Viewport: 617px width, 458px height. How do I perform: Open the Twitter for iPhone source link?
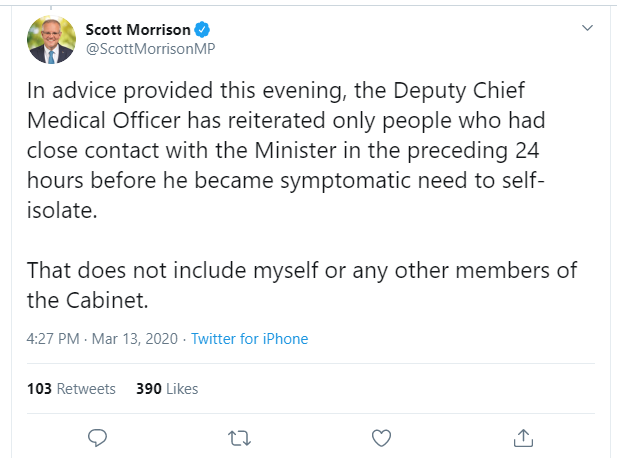coord(249,339)
